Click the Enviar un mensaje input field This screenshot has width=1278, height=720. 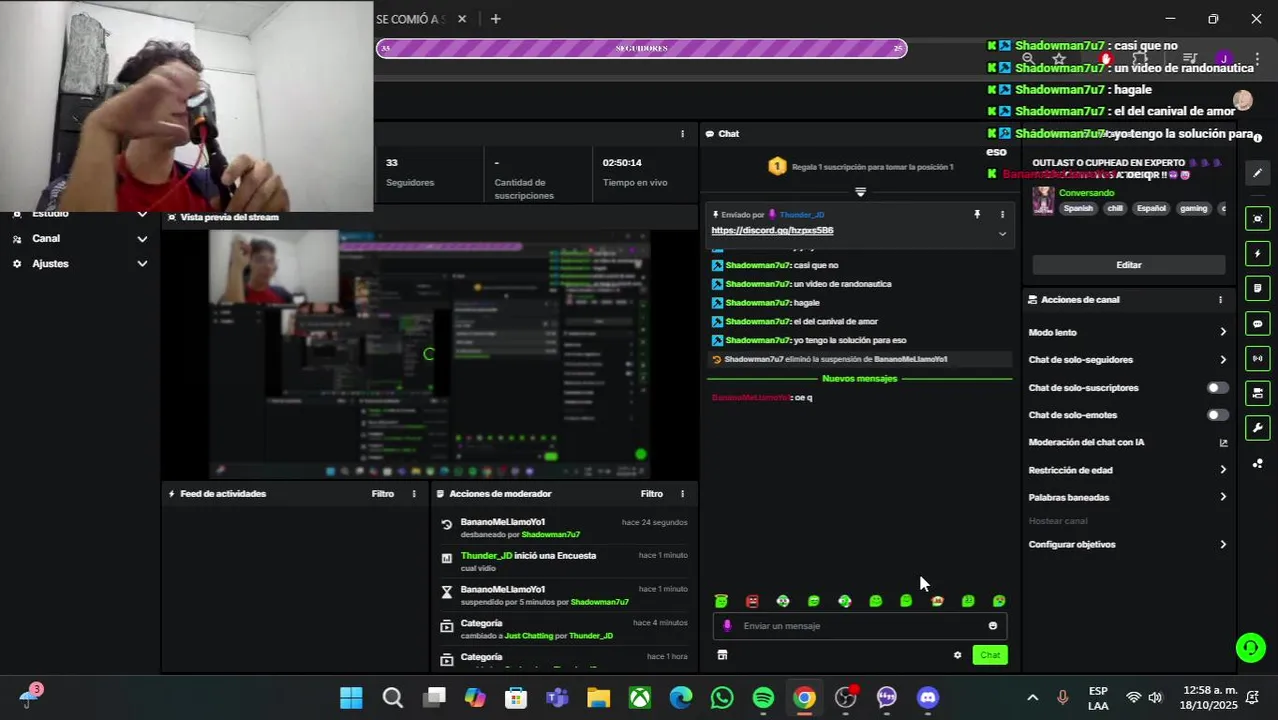click(860, 626)
